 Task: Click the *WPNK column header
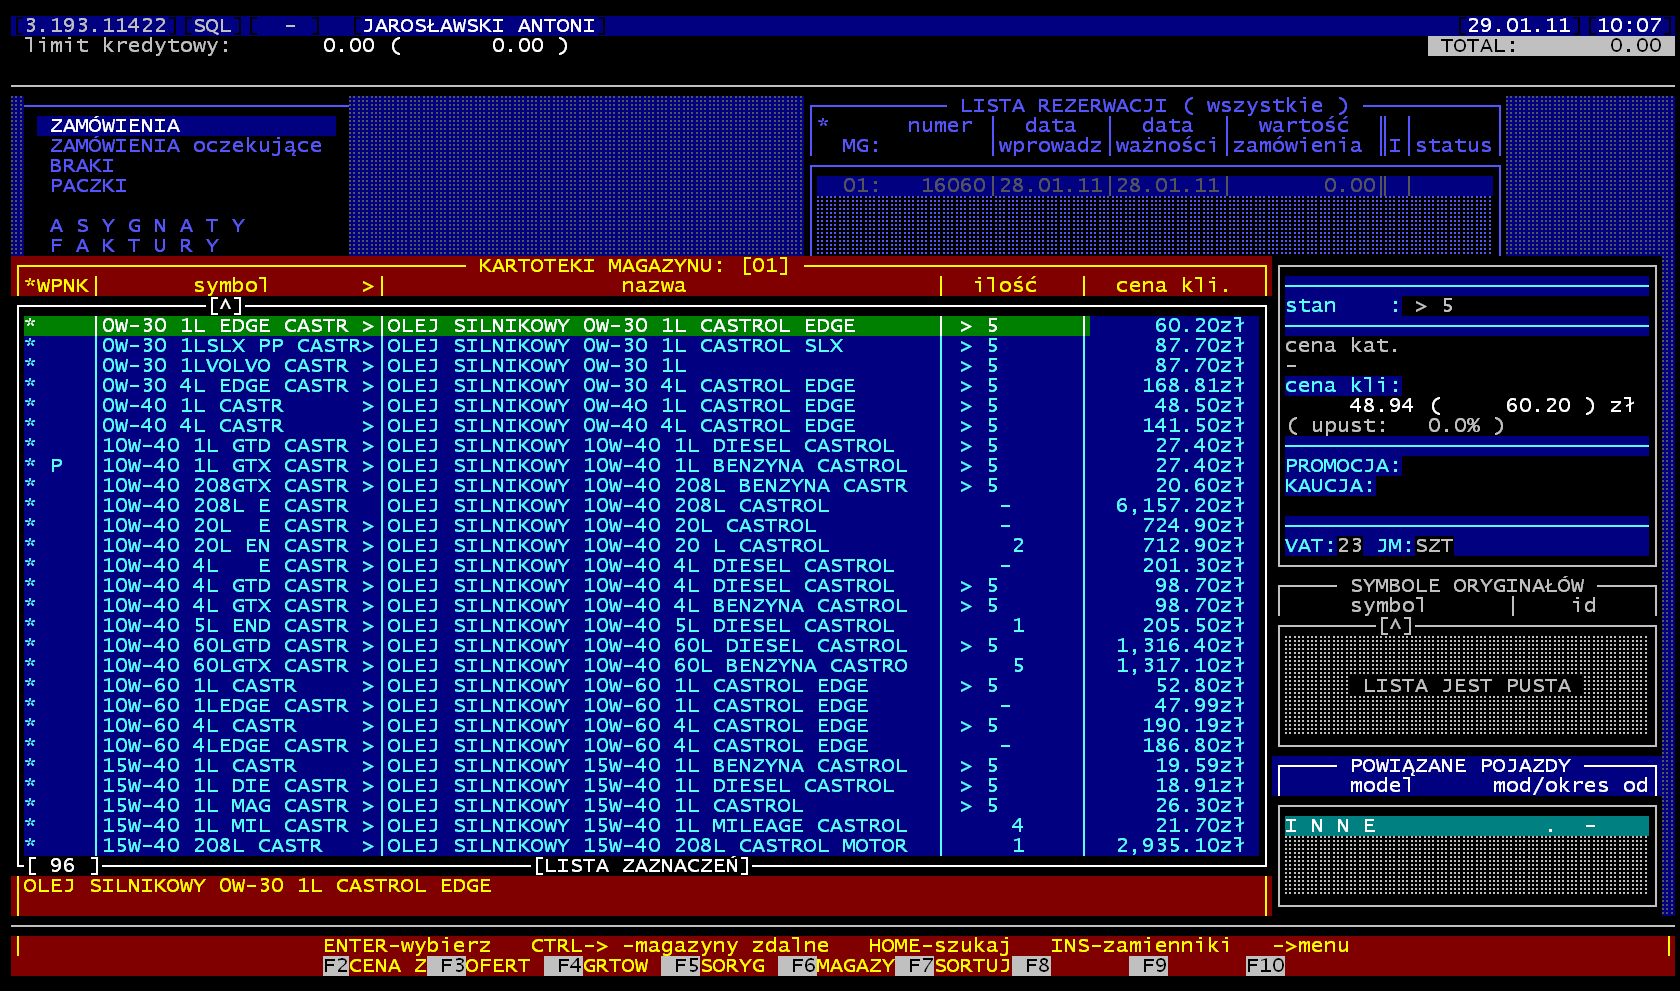[57, 286]
